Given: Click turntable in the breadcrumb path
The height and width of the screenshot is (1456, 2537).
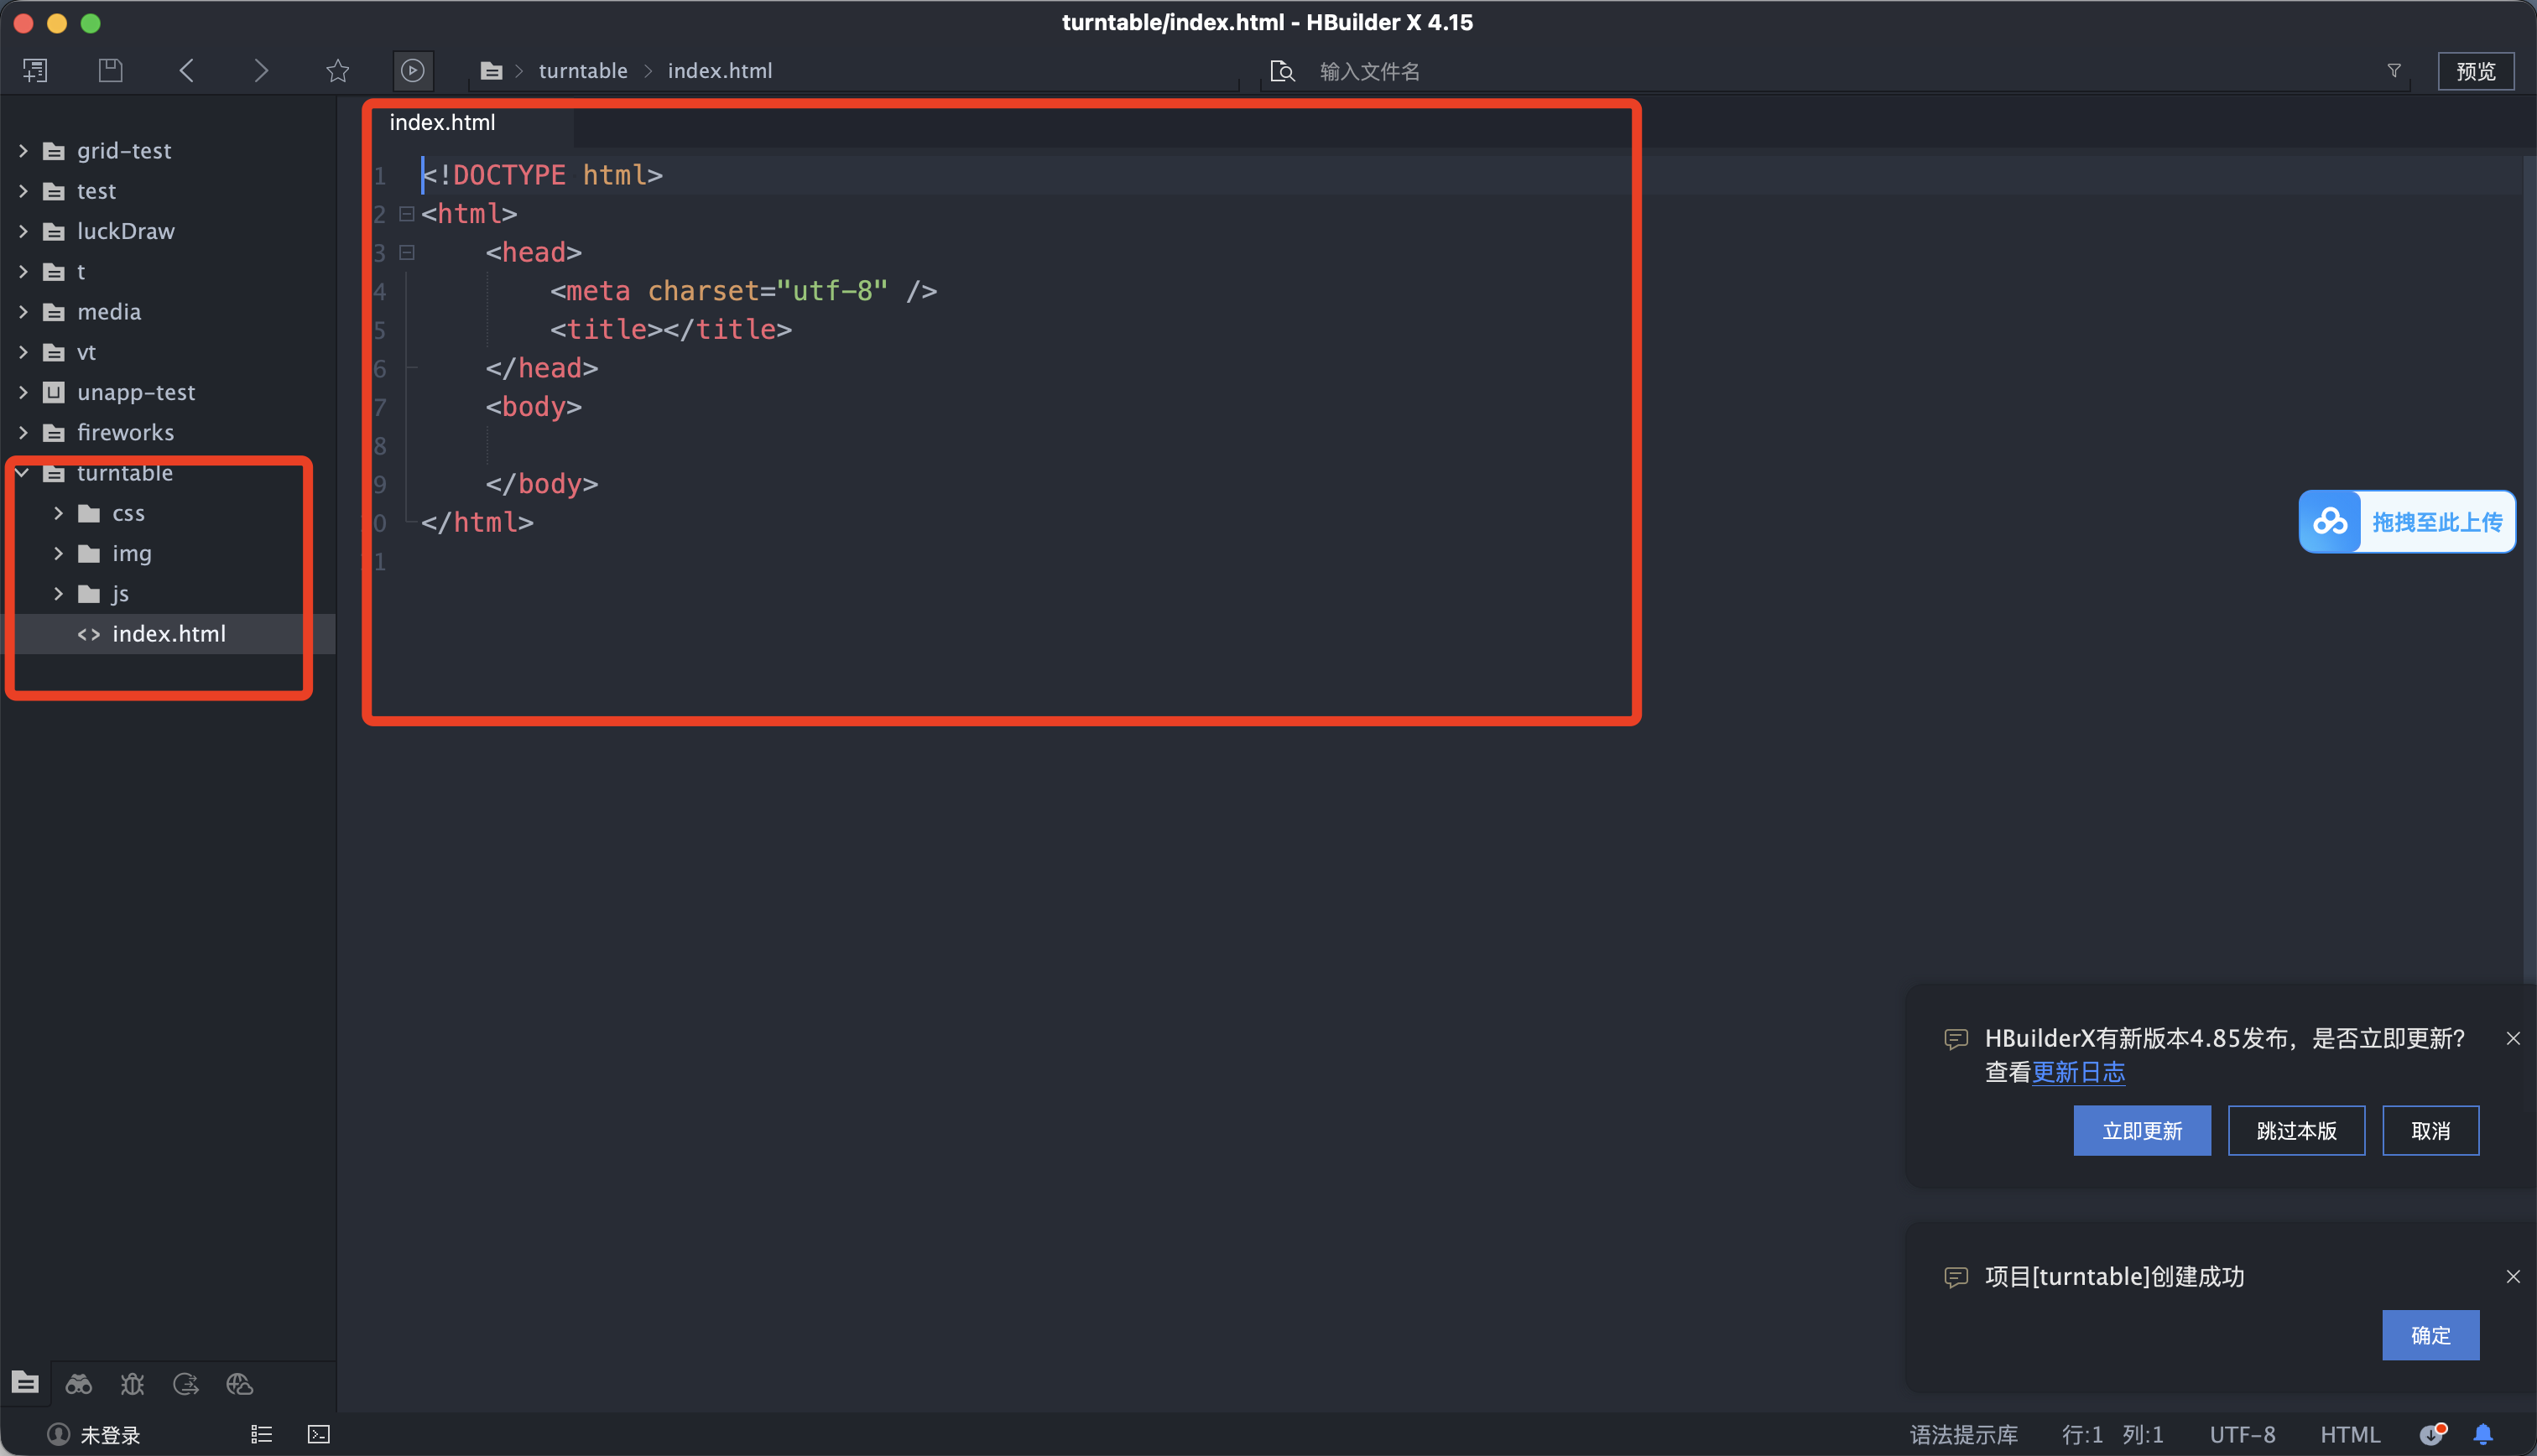Looking at the screenshot, I should pyautogui.click(x=583, y=71).
